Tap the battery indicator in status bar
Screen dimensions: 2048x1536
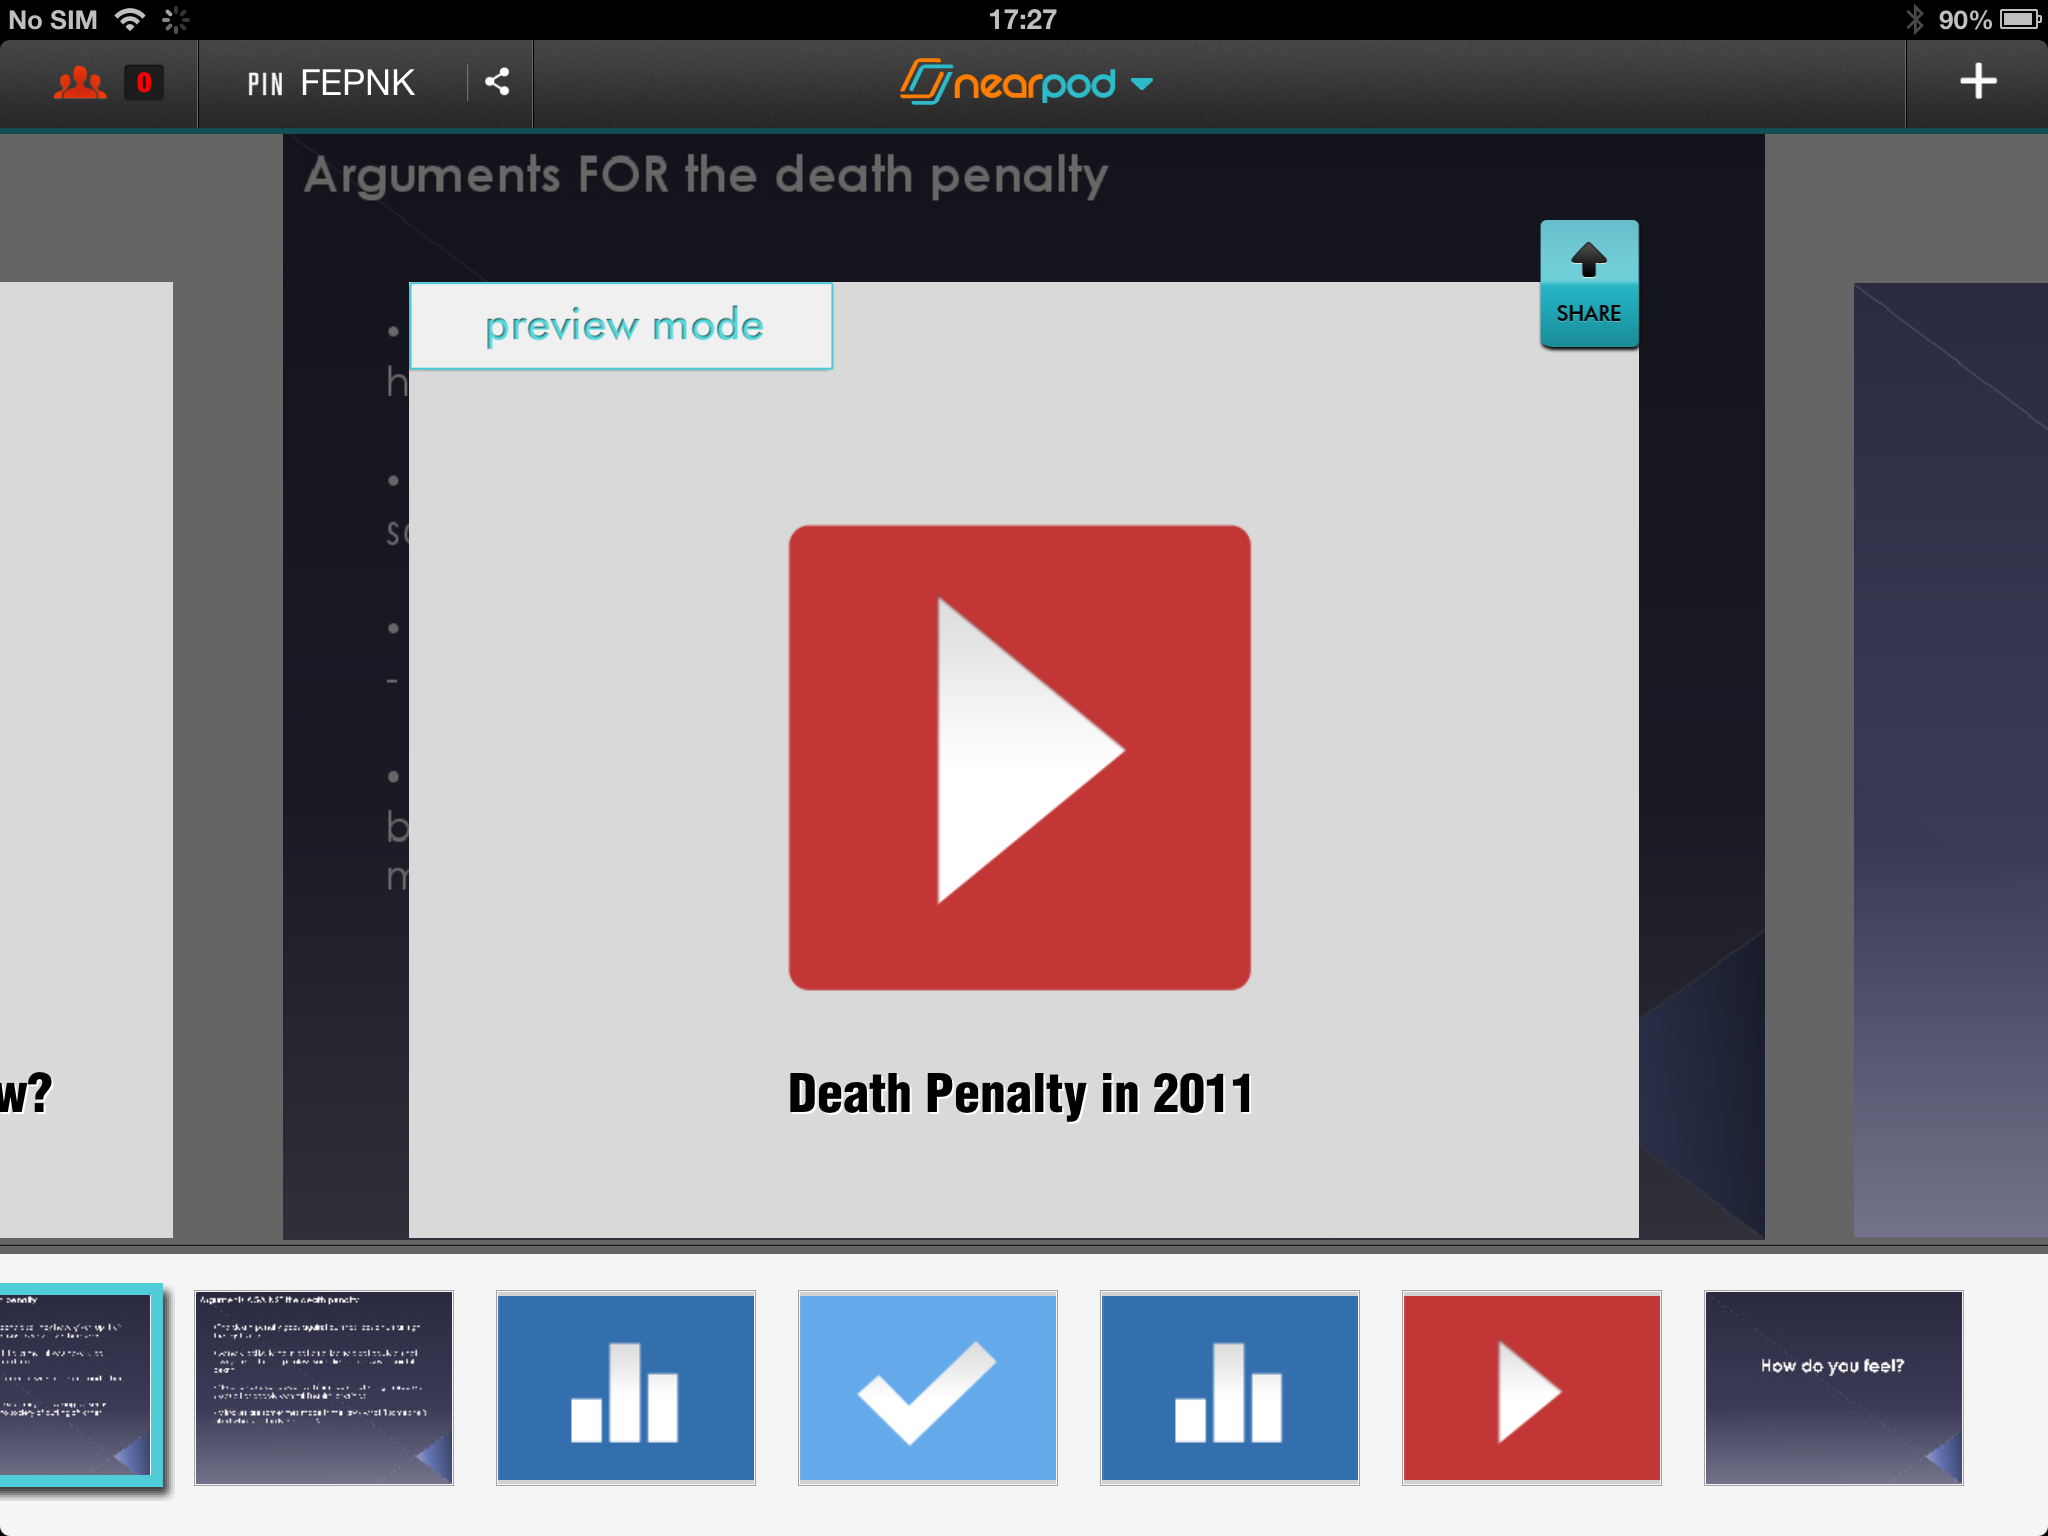click(x=2019, y=20)
